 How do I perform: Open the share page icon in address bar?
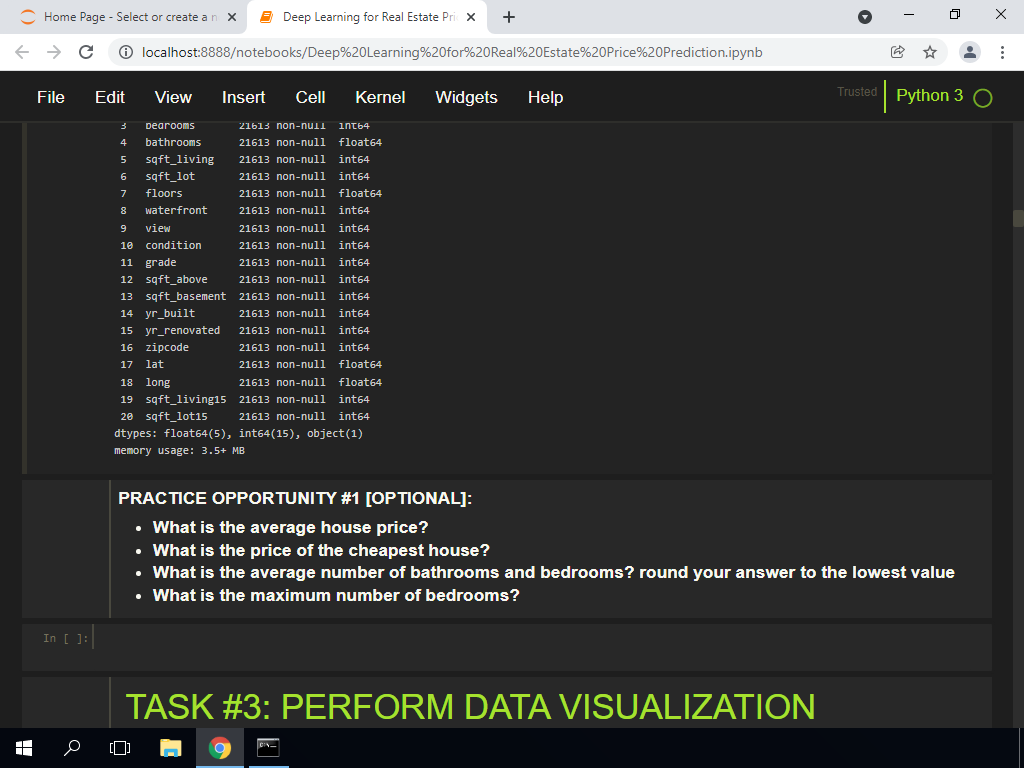(898, 52)
